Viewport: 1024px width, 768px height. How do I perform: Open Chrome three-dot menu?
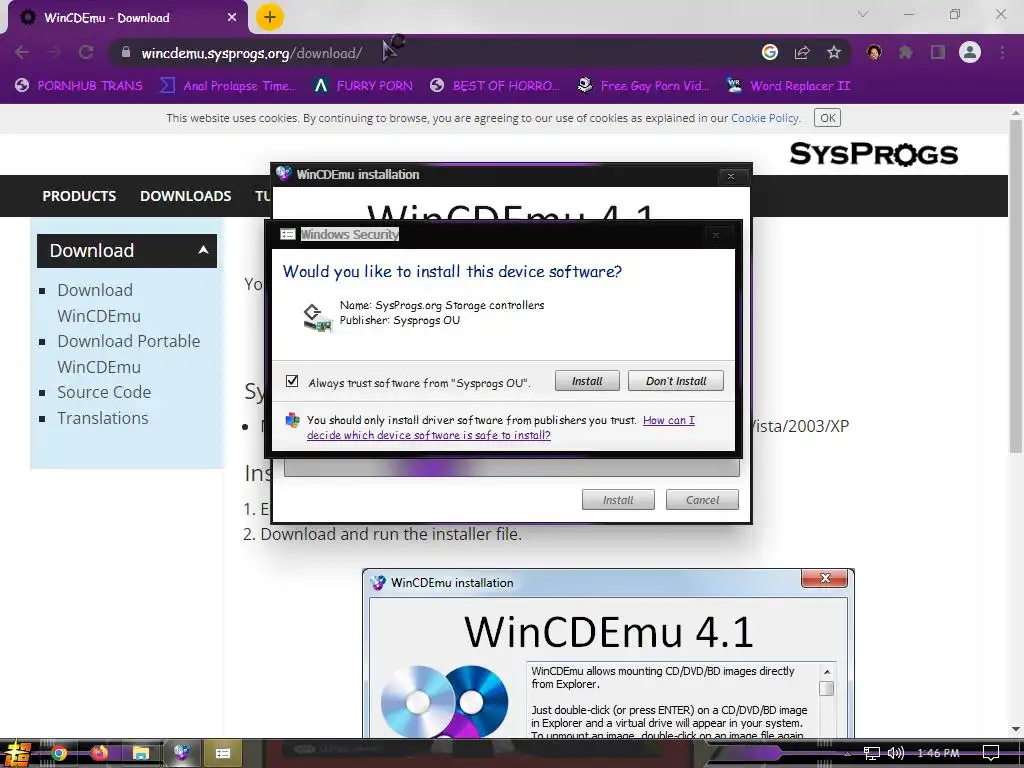(x=1002, y=52)
